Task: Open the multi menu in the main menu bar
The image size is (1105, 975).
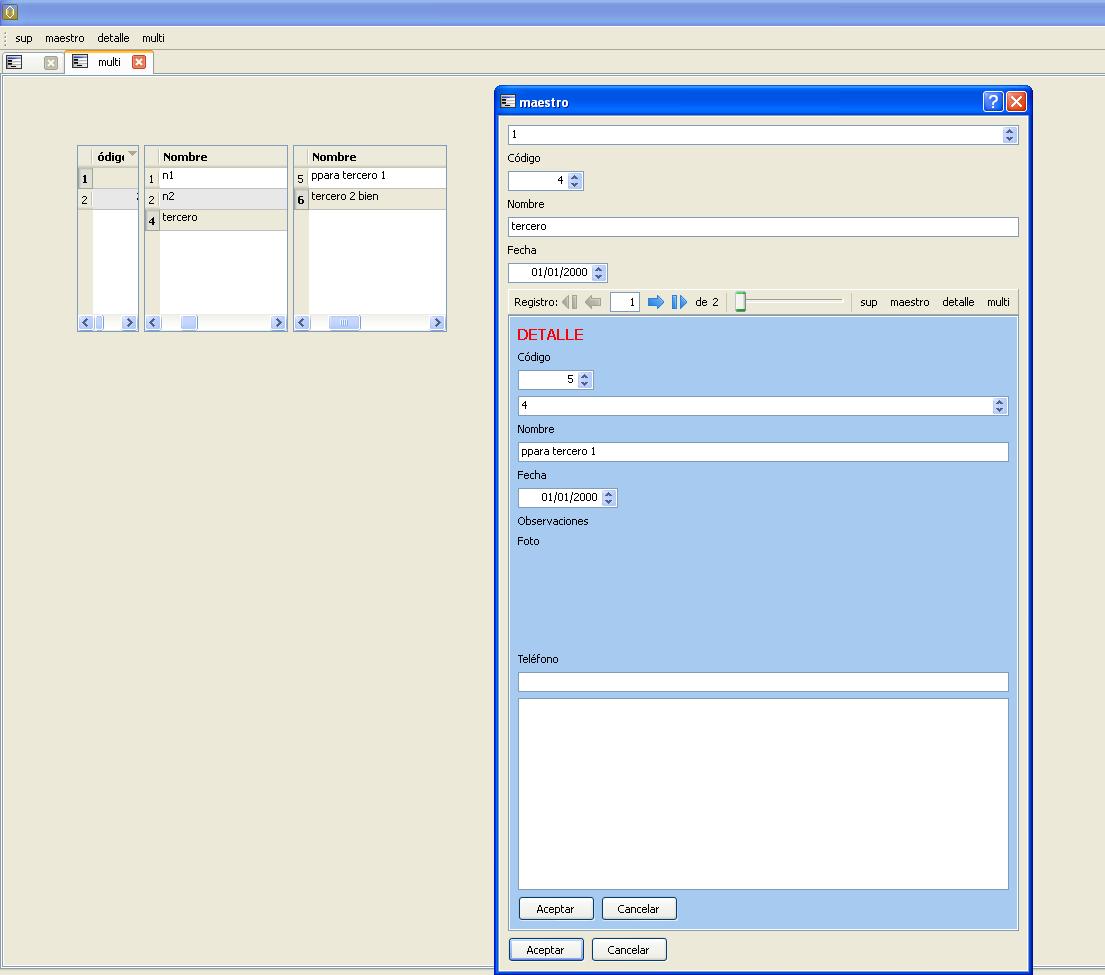Action: pyautogui.click(x=153, y=38)
